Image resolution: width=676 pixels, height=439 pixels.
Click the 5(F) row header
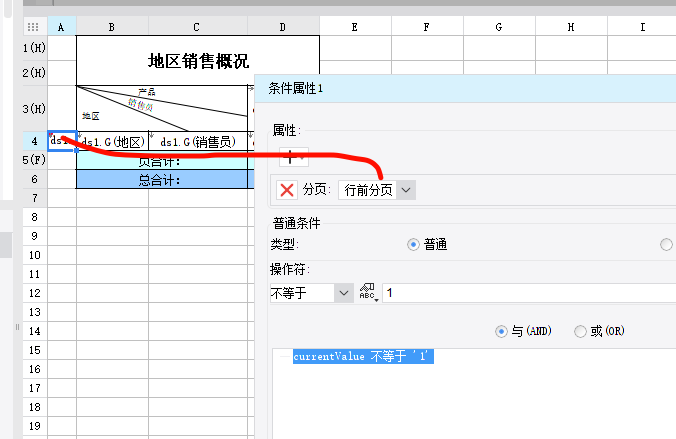(x=34, y=160)
